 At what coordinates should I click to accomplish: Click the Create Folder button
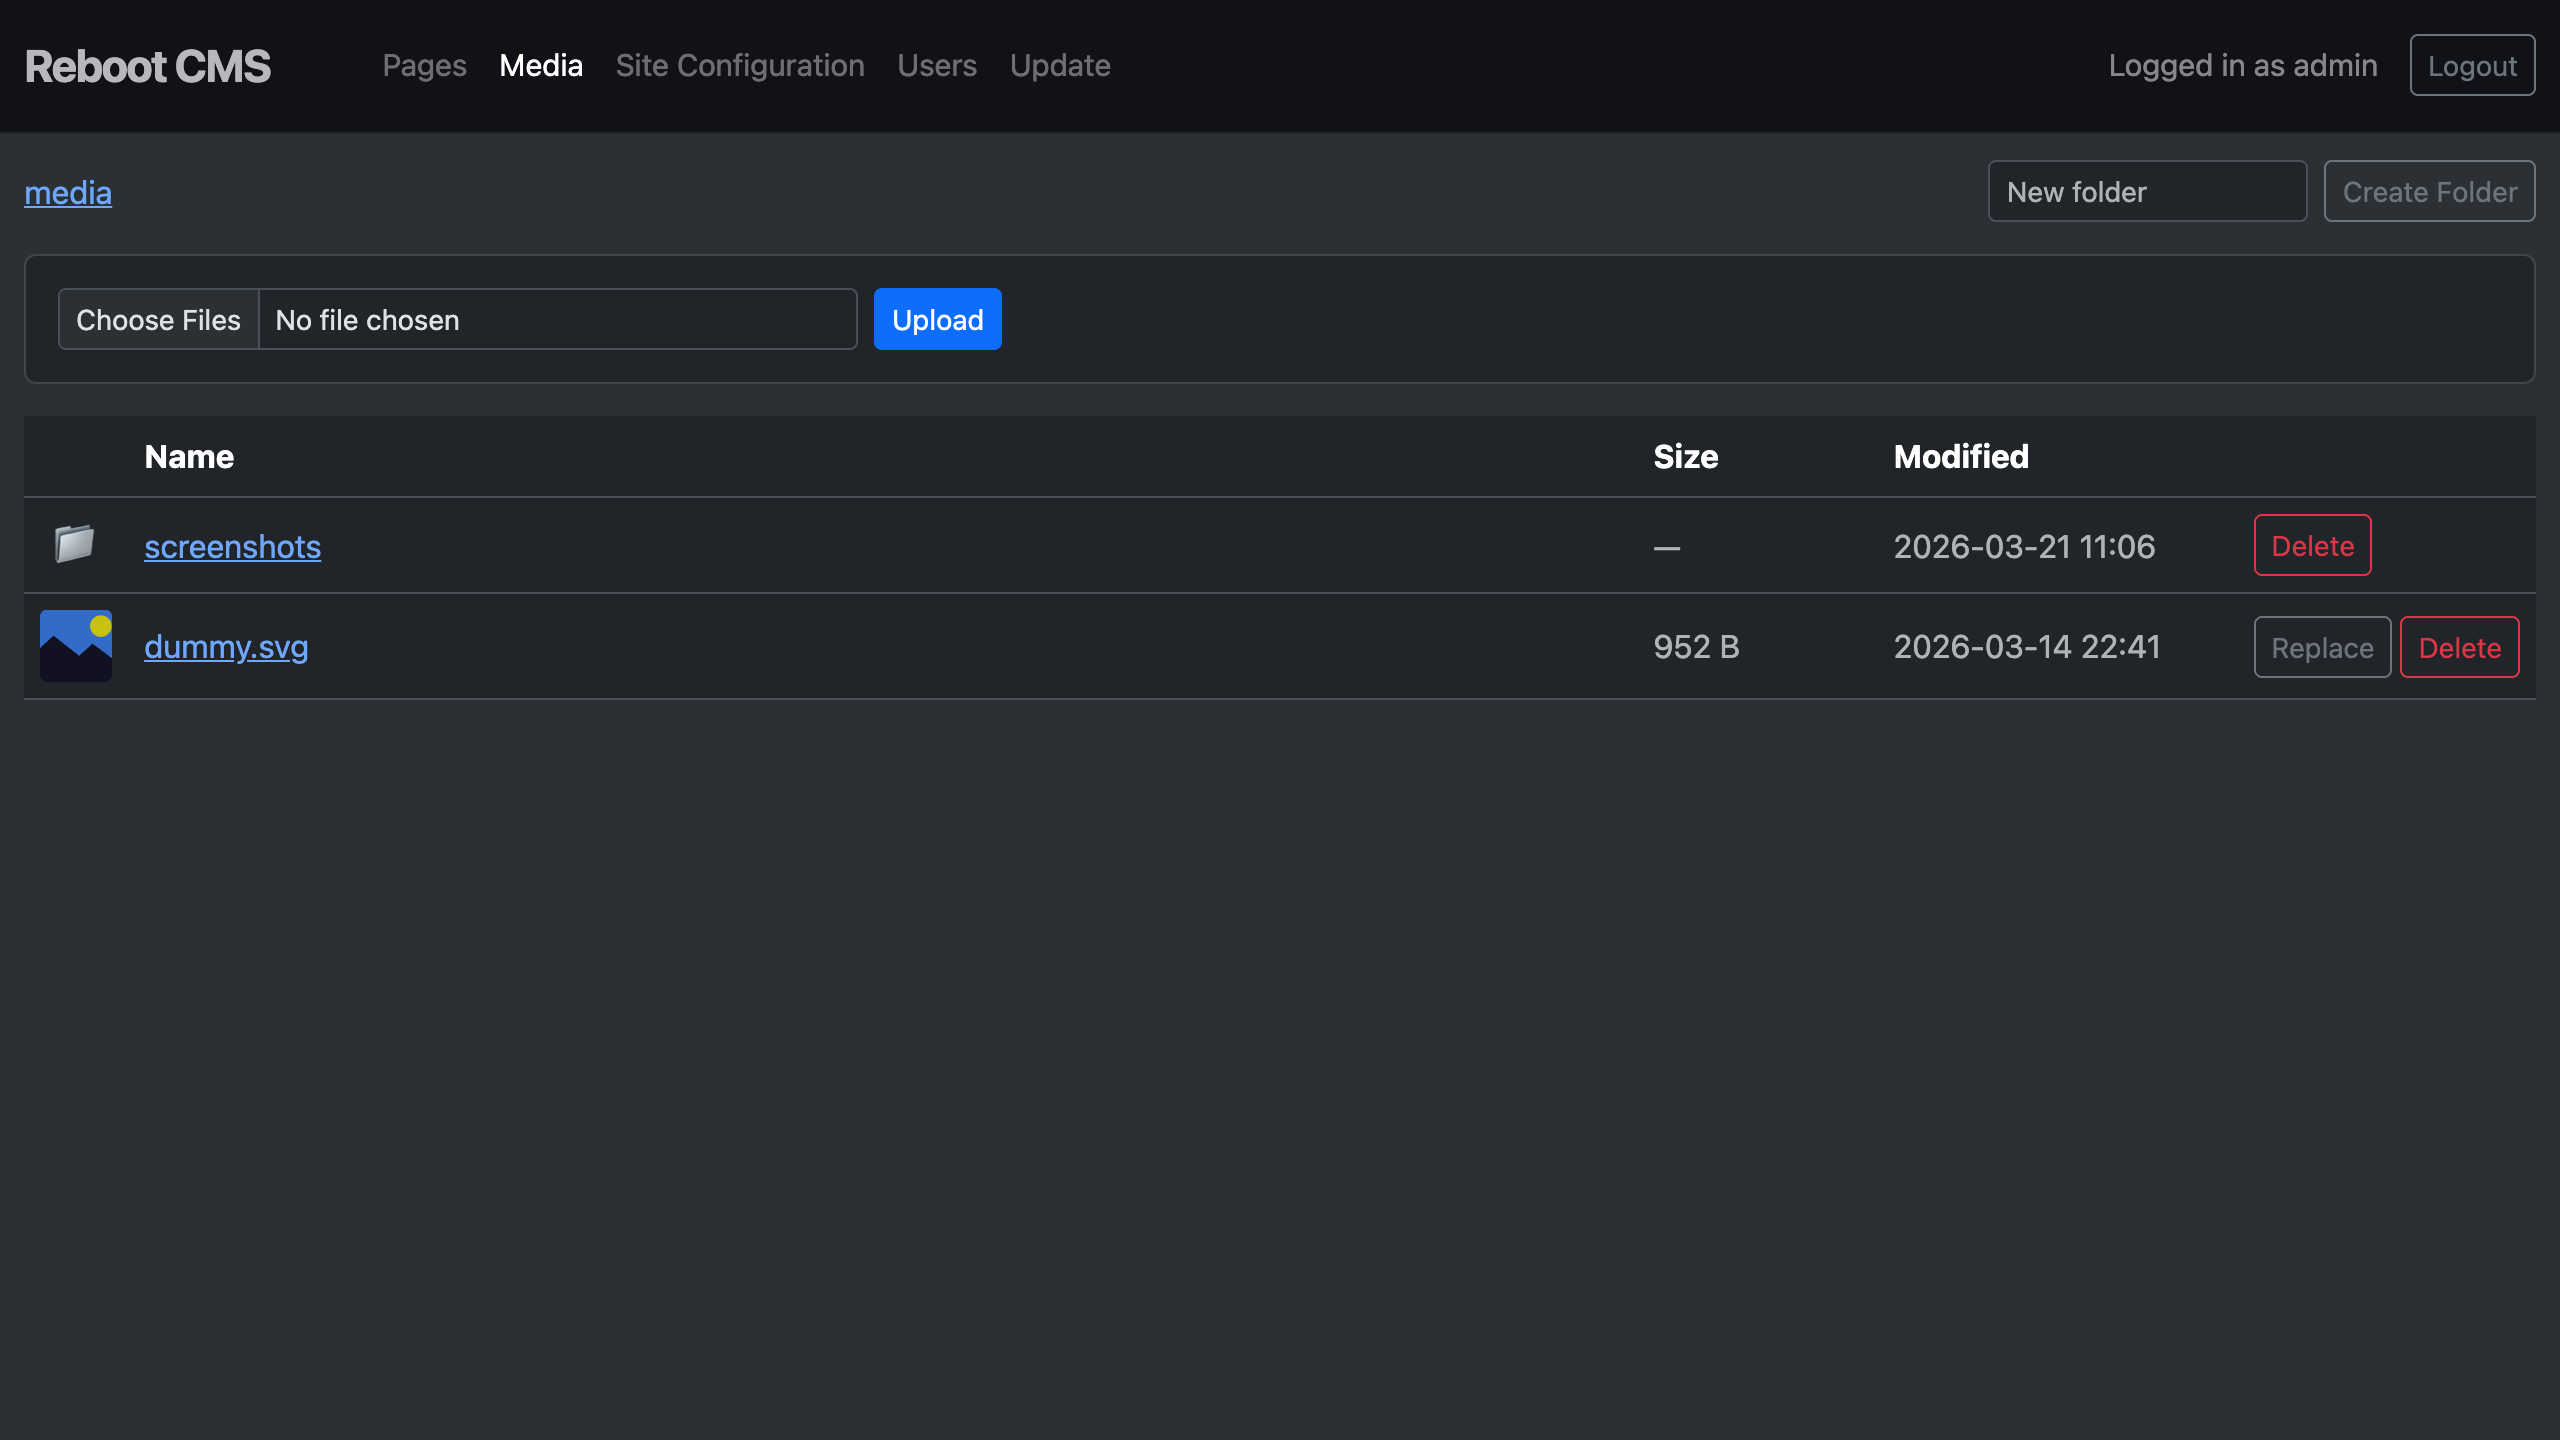pos(2429,191)
